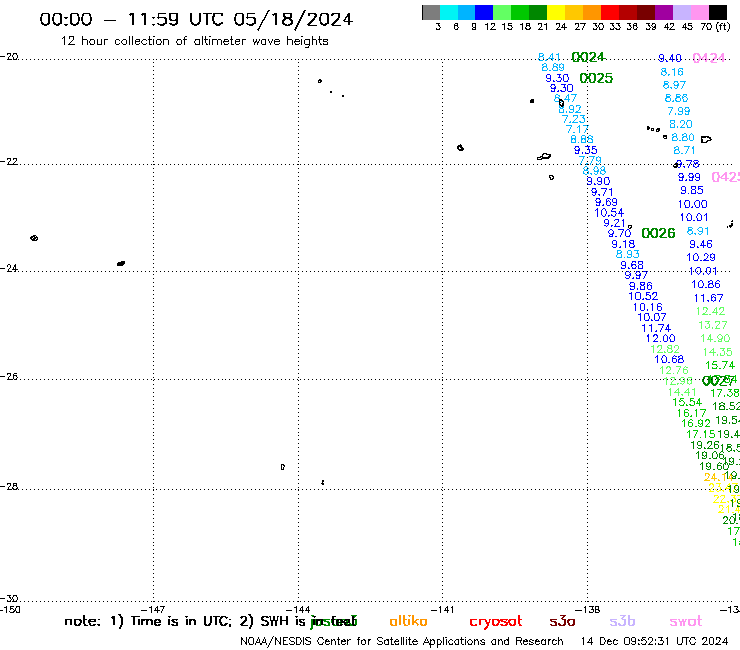Click the wave height value 7.99
This screenshot has height=650, width=740.
679,111
